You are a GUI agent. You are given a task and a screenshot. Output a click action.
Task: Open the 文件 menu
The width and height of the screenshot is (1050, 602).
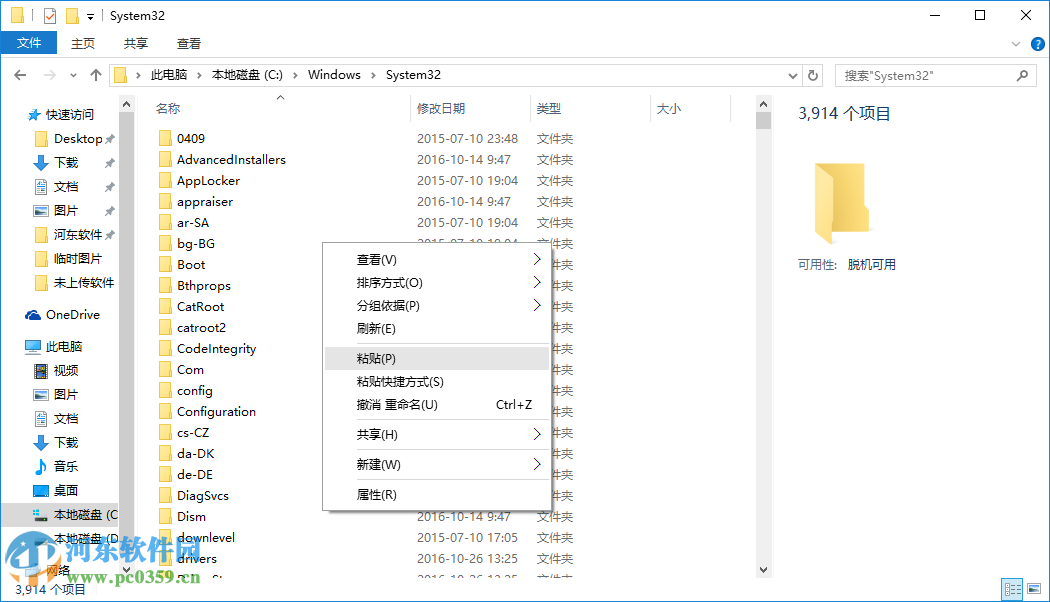click(x=29, y=43)
